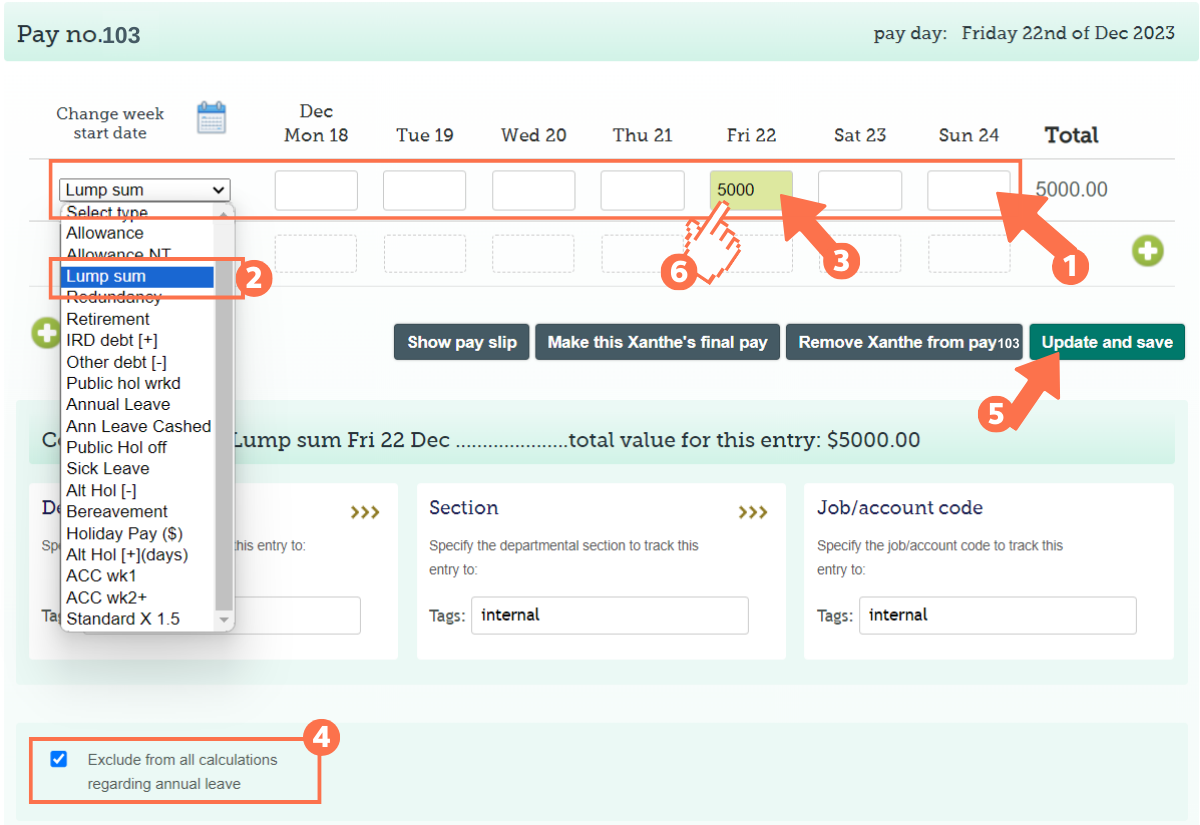Open the Lump sum pay type dropdown
The image size is (1200, 825).
point(144,190)
